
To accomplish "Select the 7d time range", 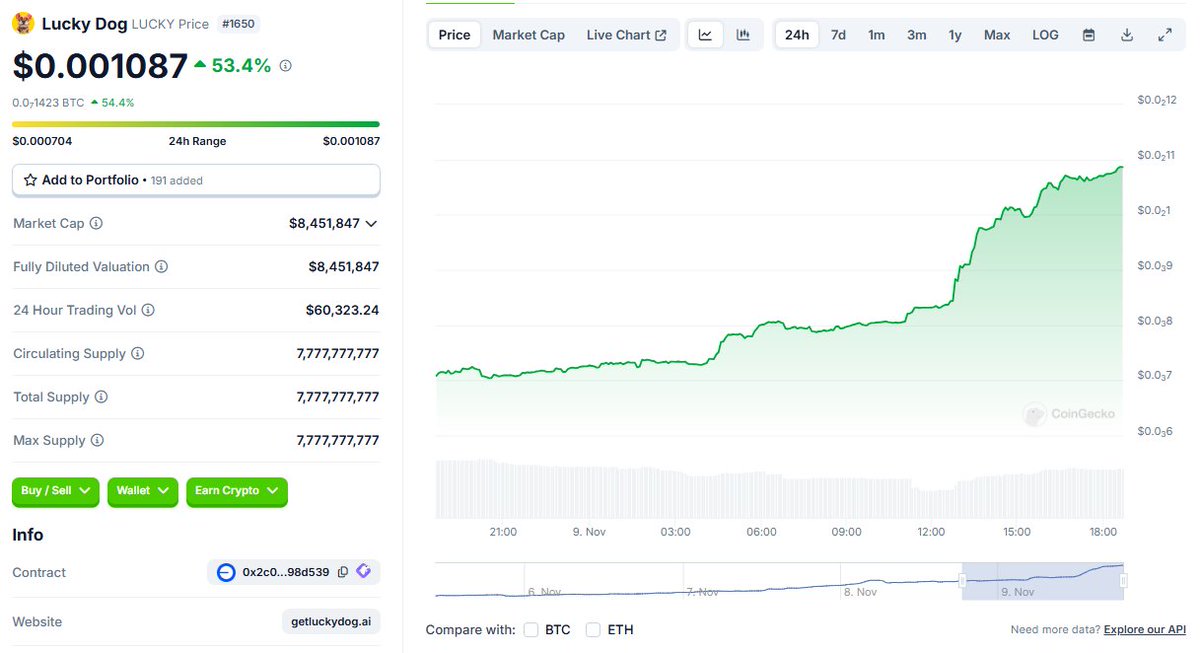I will tap(838, 35).
